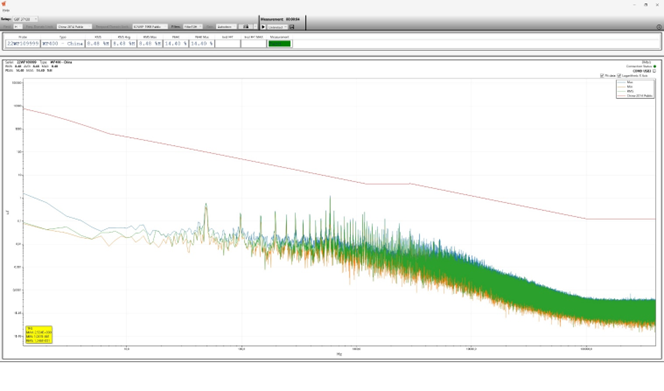Click the probe serial number field

click(23, 44)
